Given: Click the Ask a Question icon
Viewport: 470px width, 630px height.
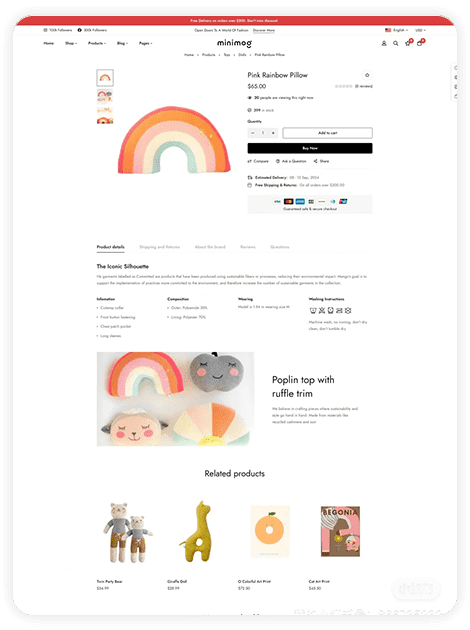Looking at the screenshot, I should (278, 161).
